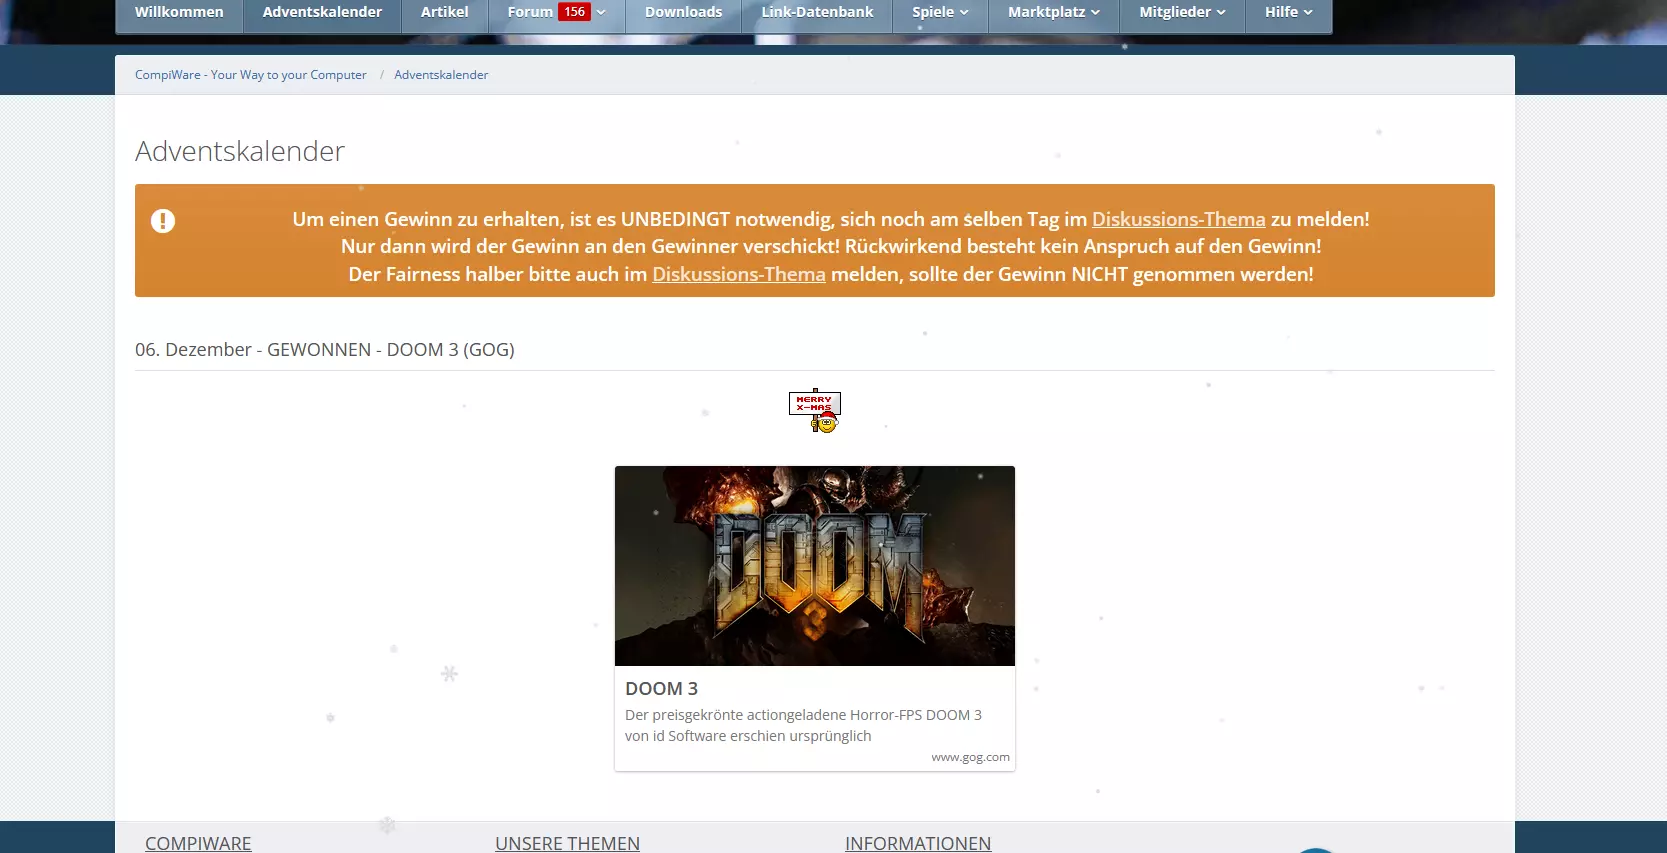
Task: Click the DOOM 3 card title
Action: [x=661, y=689]
